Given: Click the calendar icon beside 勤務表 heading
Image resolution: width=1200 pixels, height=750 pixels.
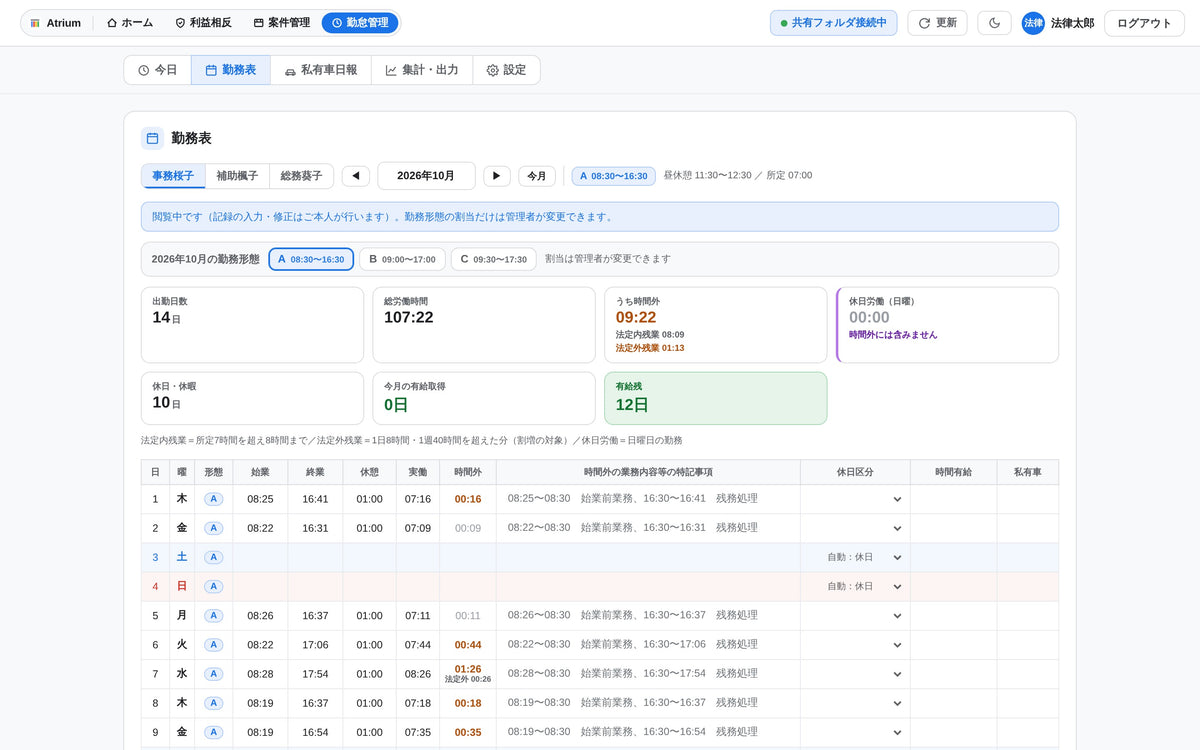Looking at the screenshot, I should pyautogui.click(x=152, y=138).
